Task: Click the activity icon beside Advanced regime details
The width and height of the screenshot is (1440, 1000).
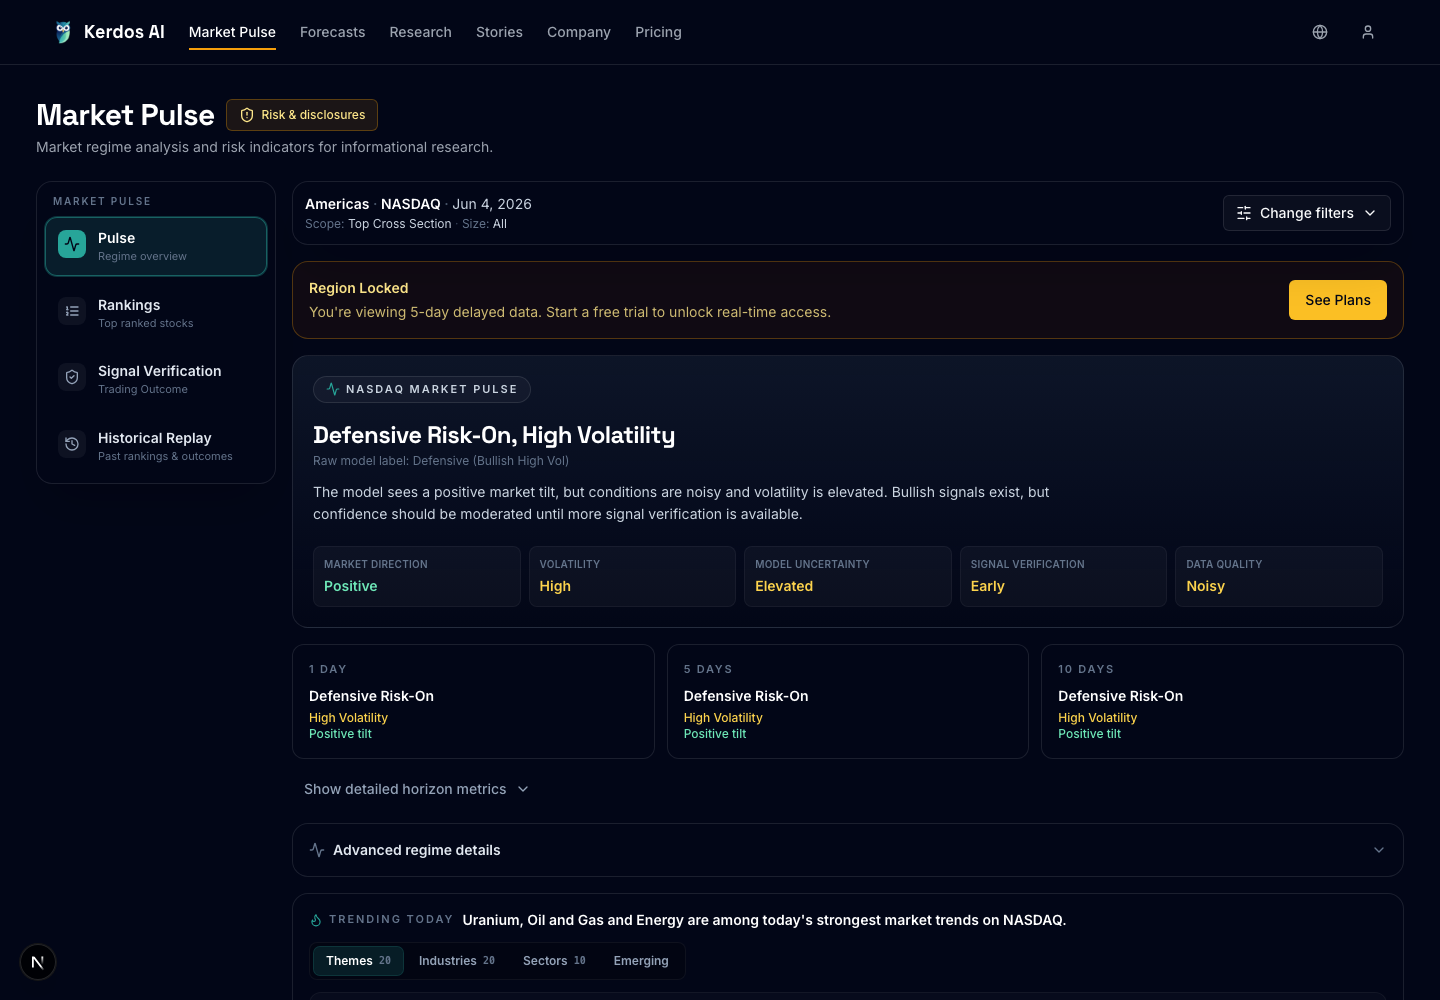Action: tap(317, 850)
